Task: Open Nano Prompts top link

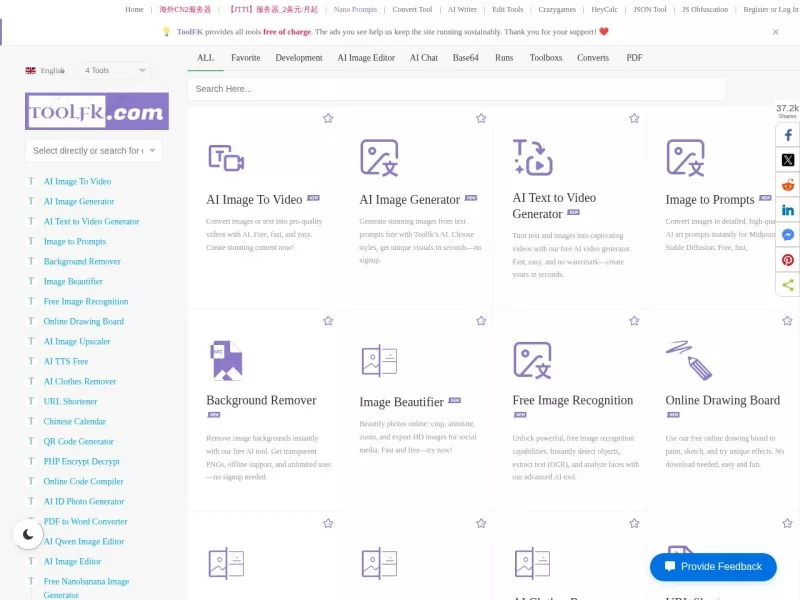Action: point(355,9)
